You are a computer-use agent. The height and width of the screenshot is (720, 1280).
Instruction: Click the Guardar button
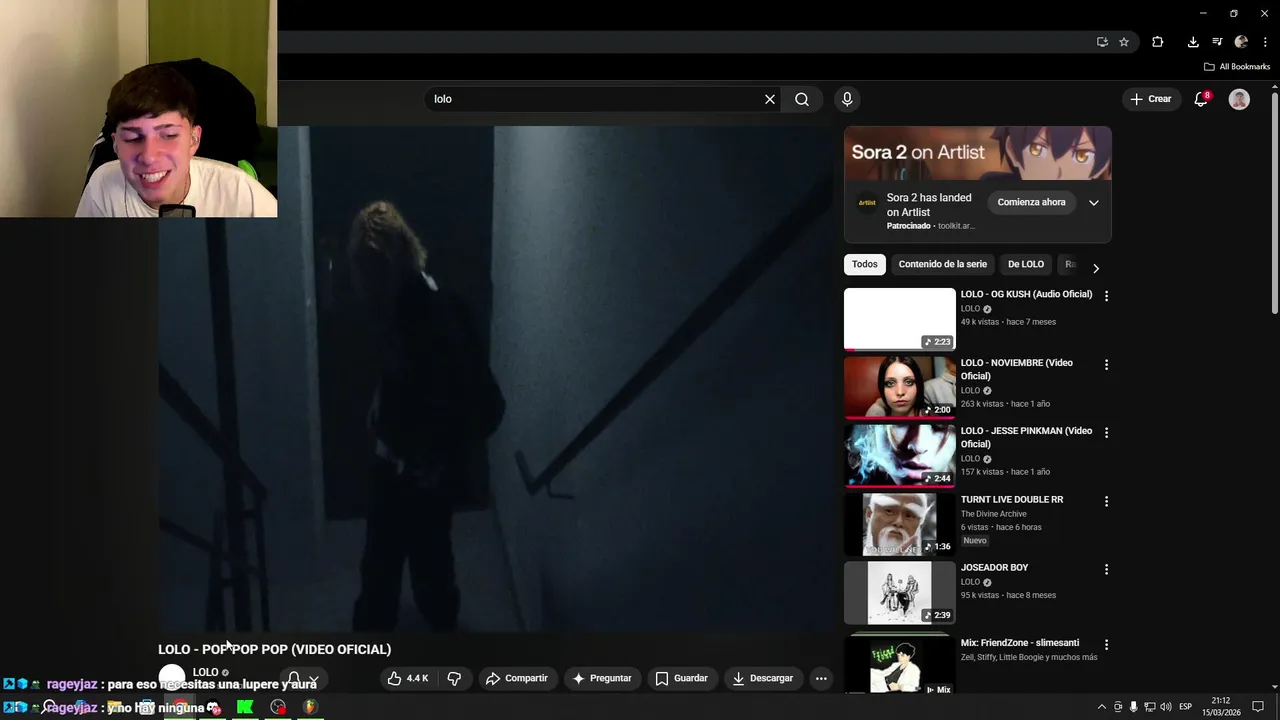[x=681, y=678]
